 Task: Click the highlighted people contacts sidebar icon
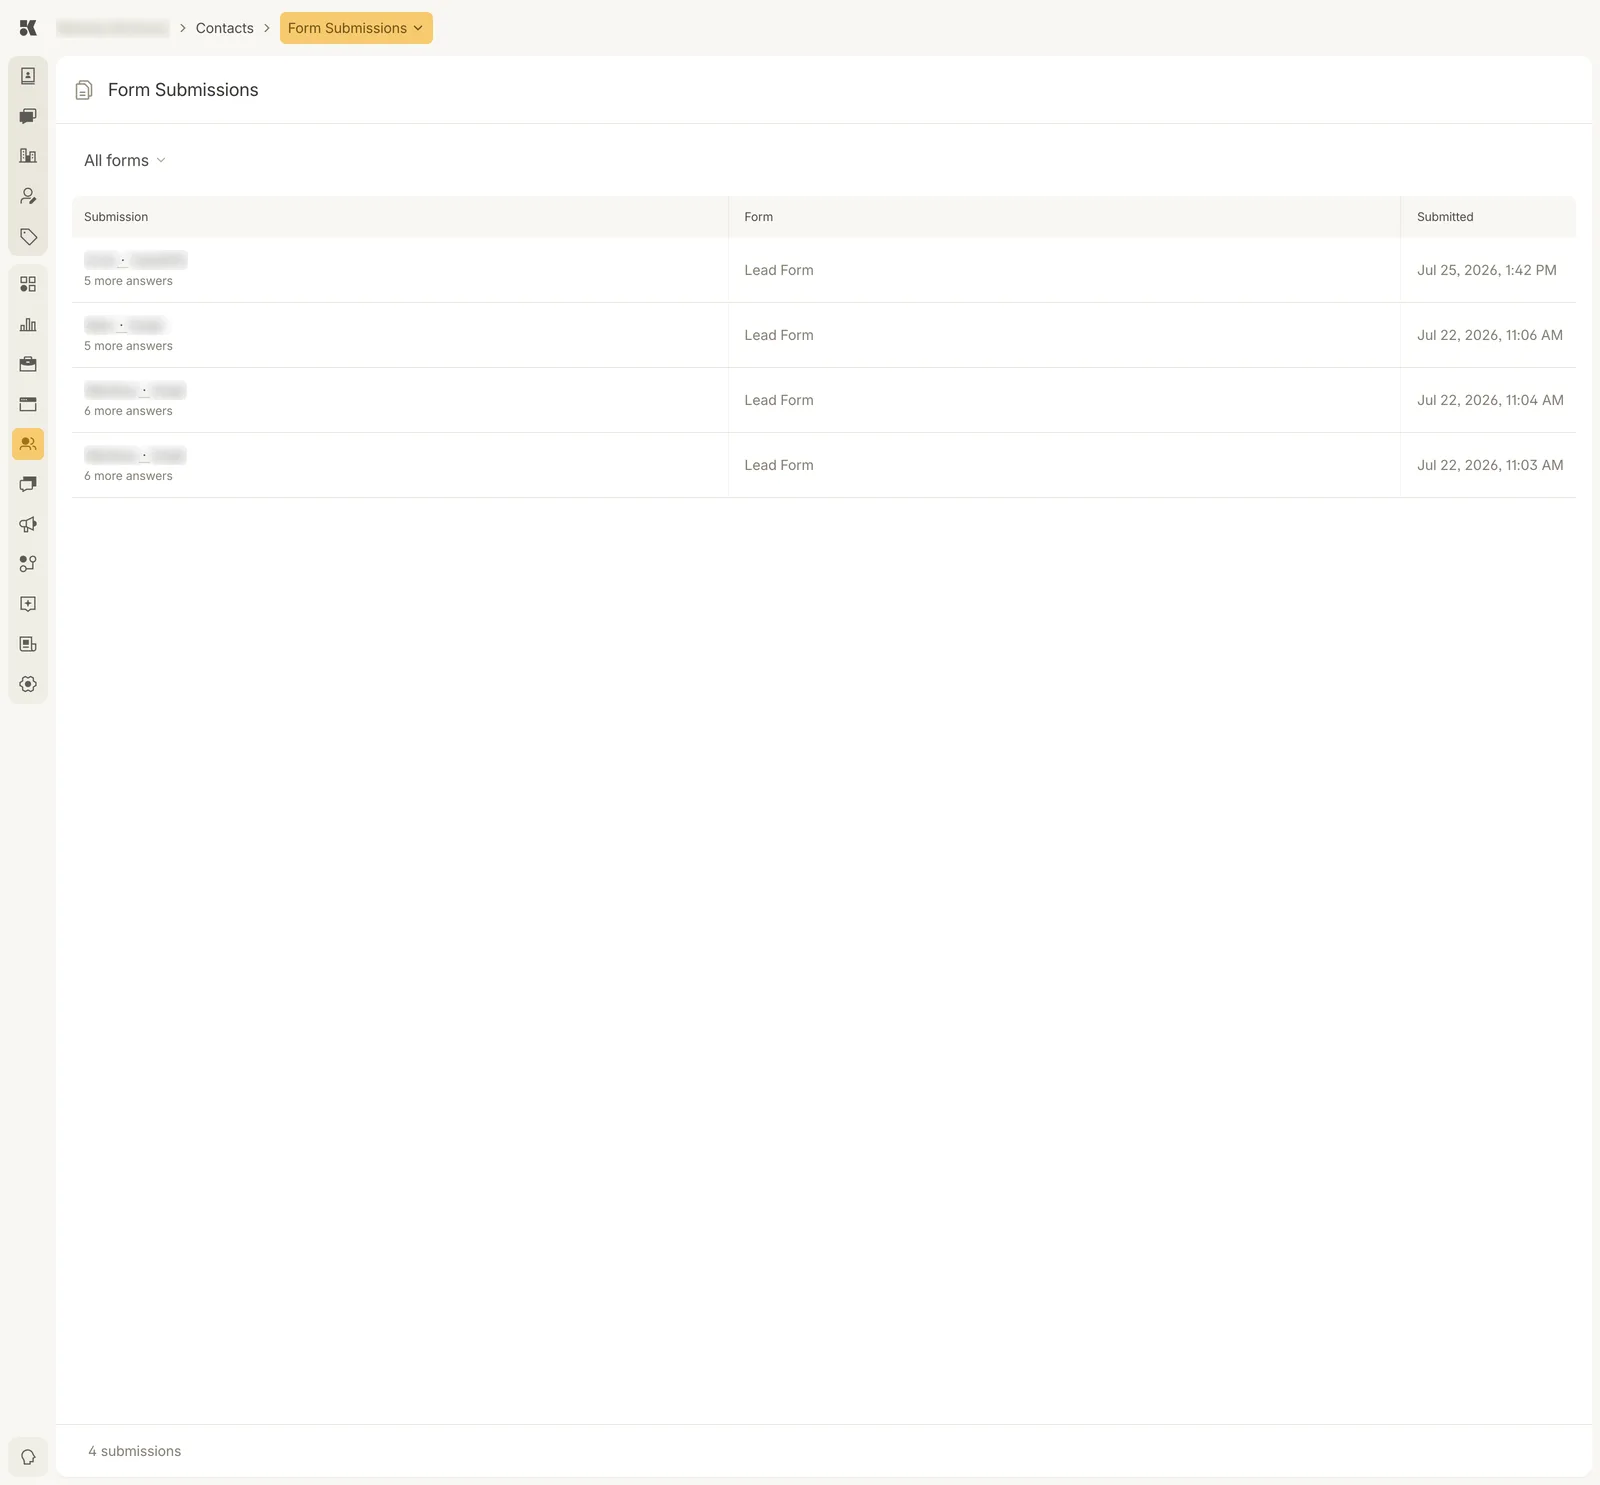pos(28,444)
